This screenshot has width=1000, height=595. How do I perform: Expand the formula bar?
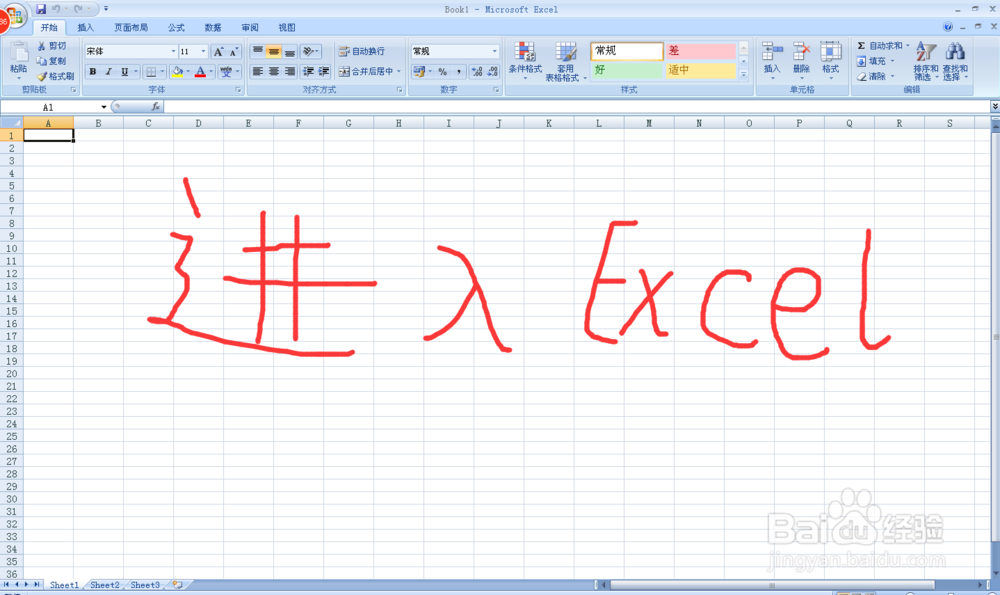pyautogui.click(x=995, y=107)
